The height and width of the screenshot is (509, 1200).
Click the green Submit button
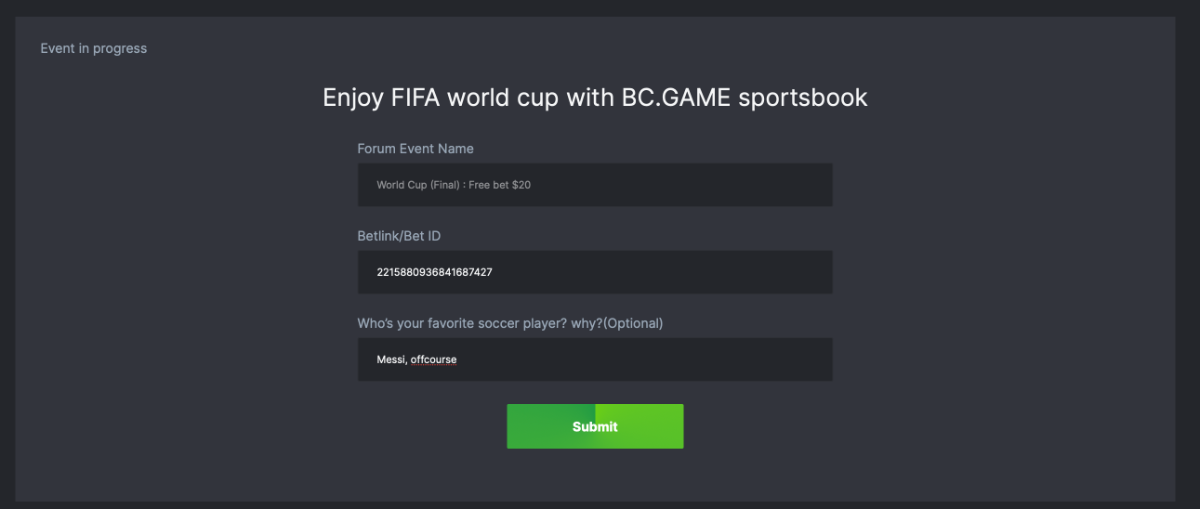click(595, 426)
